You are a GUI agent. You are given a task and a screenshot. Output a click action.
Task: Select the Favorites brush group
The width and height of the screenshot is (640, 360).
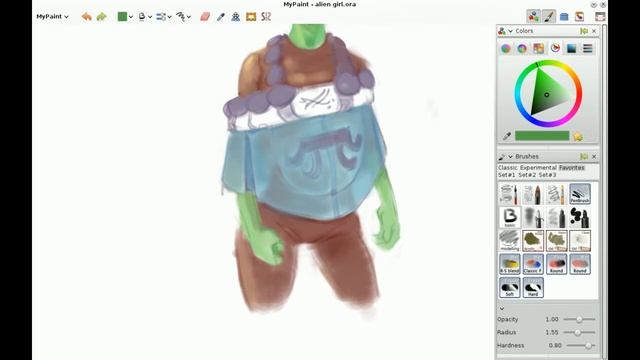[x=572, y=168]
